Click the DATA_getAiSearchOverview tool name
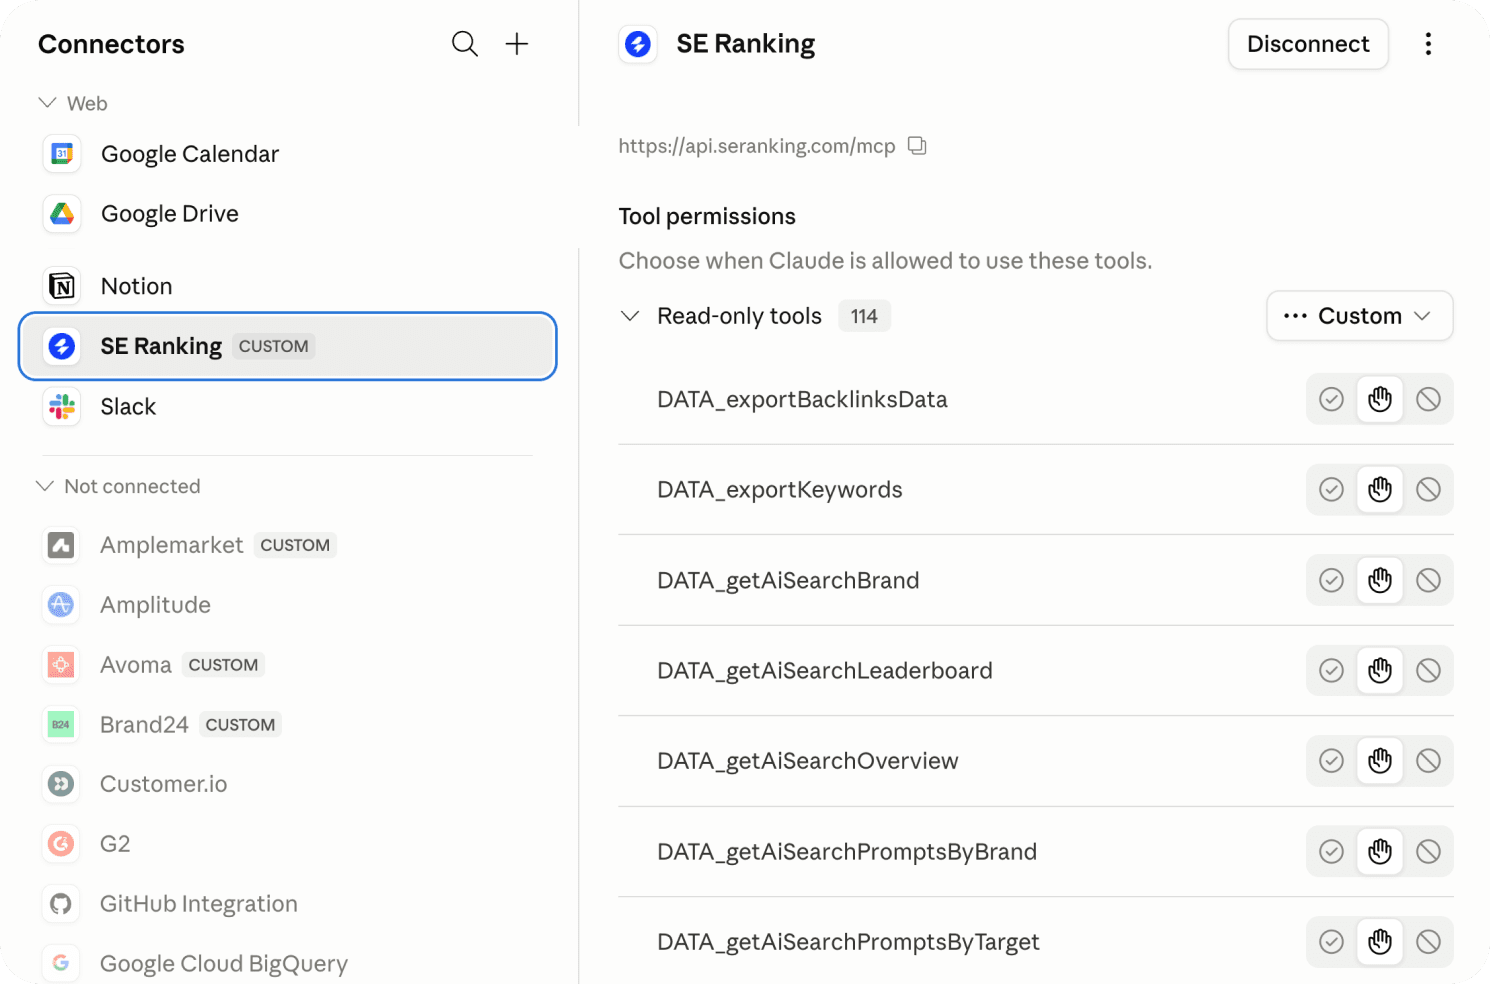 pos(808,761)
